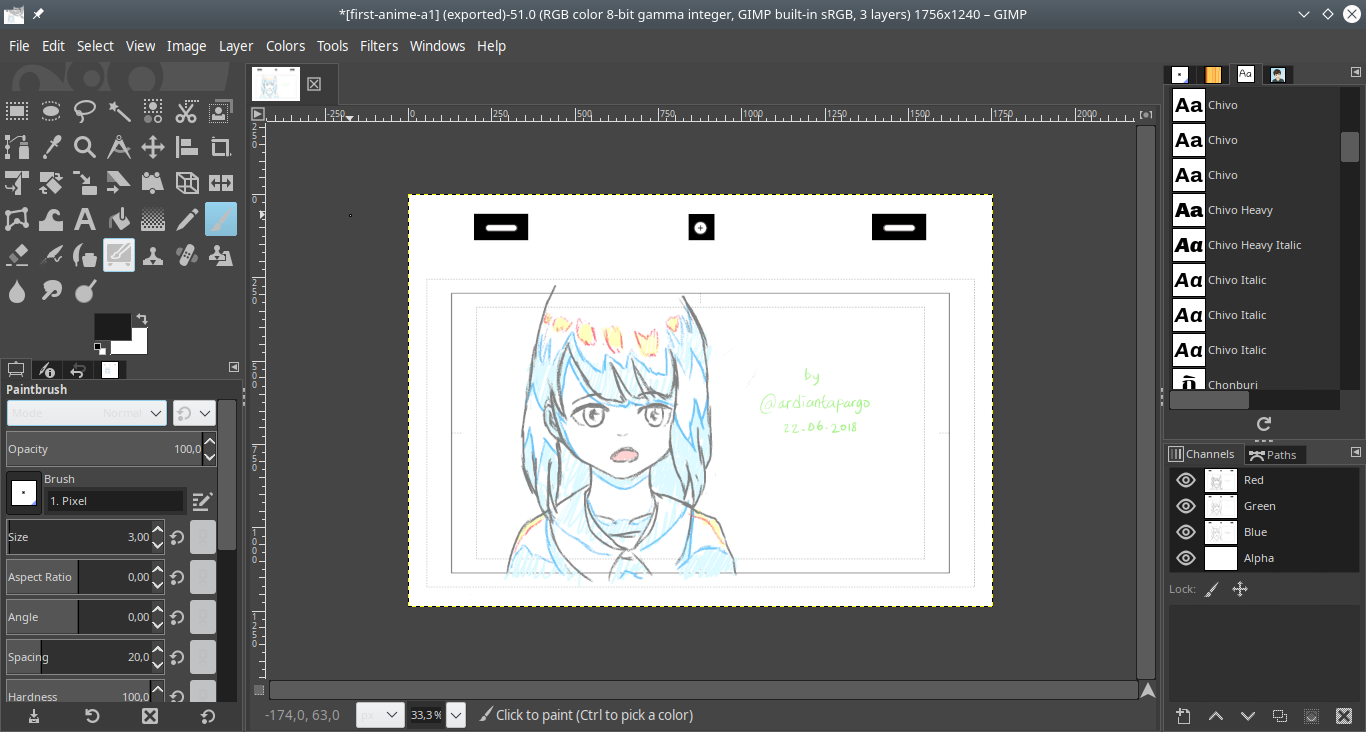The image size is (1366, 732).
Task: Click the Refresh fonts icon
Action: (1263, 424)
